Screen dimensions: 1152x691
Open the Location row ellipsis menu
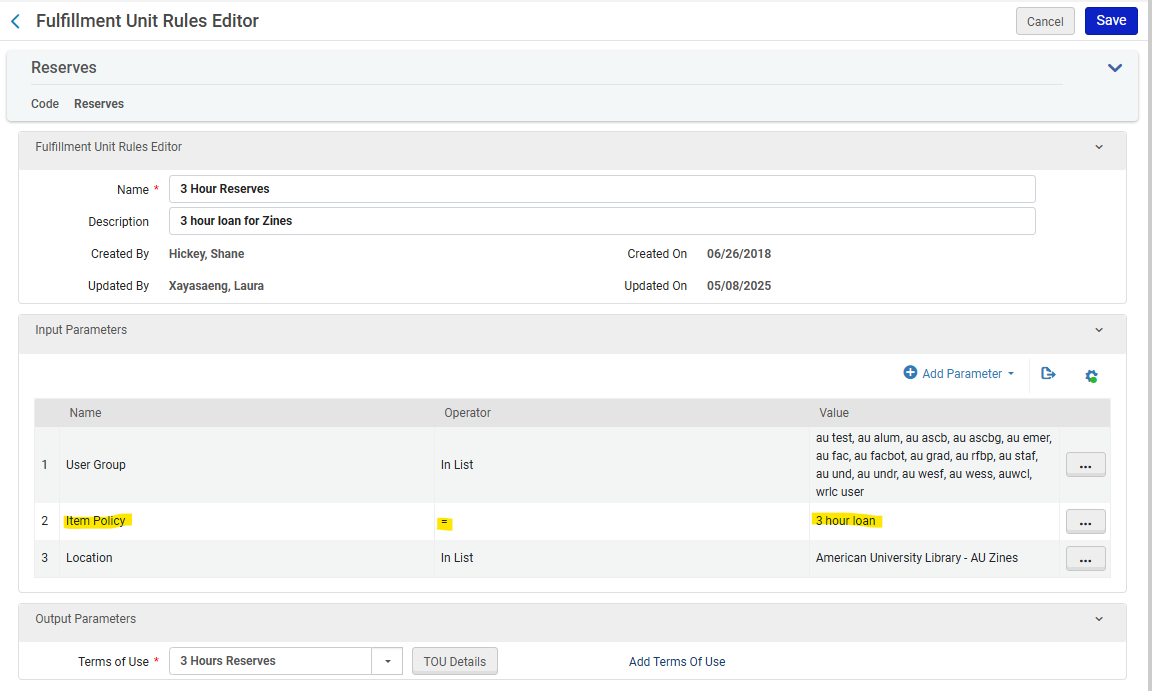(1085, 558)
